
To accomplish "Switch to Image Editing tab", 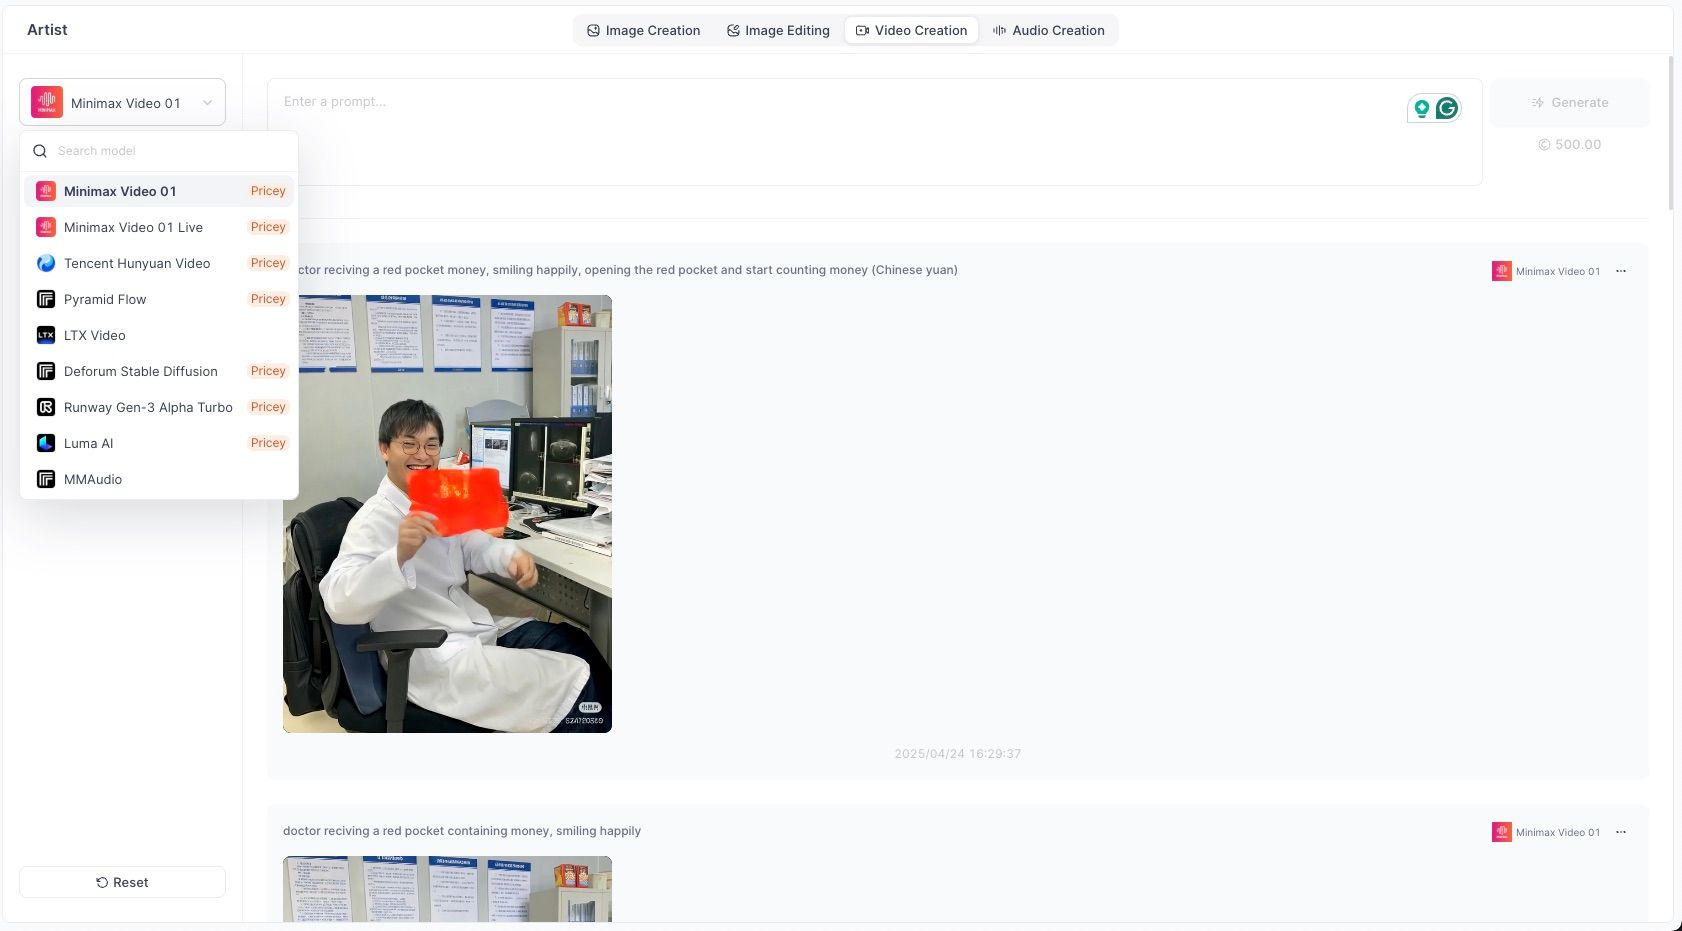I will pos(778,31).
